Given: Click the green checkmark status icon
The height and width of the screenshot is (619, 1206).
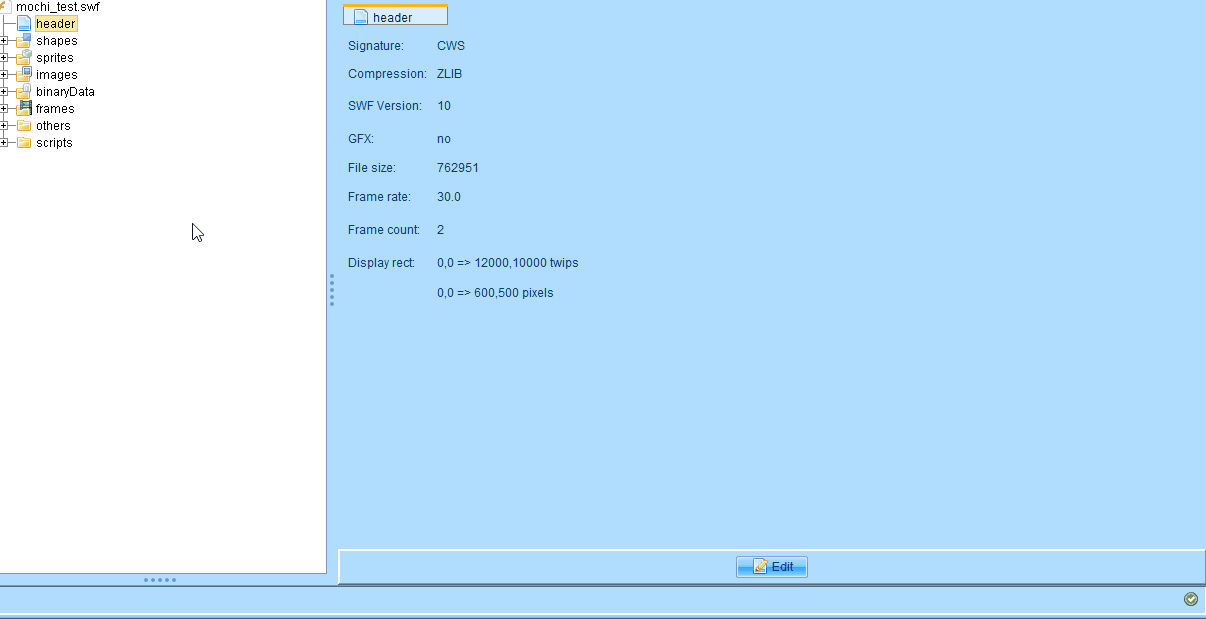Looking at the screenshot, I should 1191,599.
